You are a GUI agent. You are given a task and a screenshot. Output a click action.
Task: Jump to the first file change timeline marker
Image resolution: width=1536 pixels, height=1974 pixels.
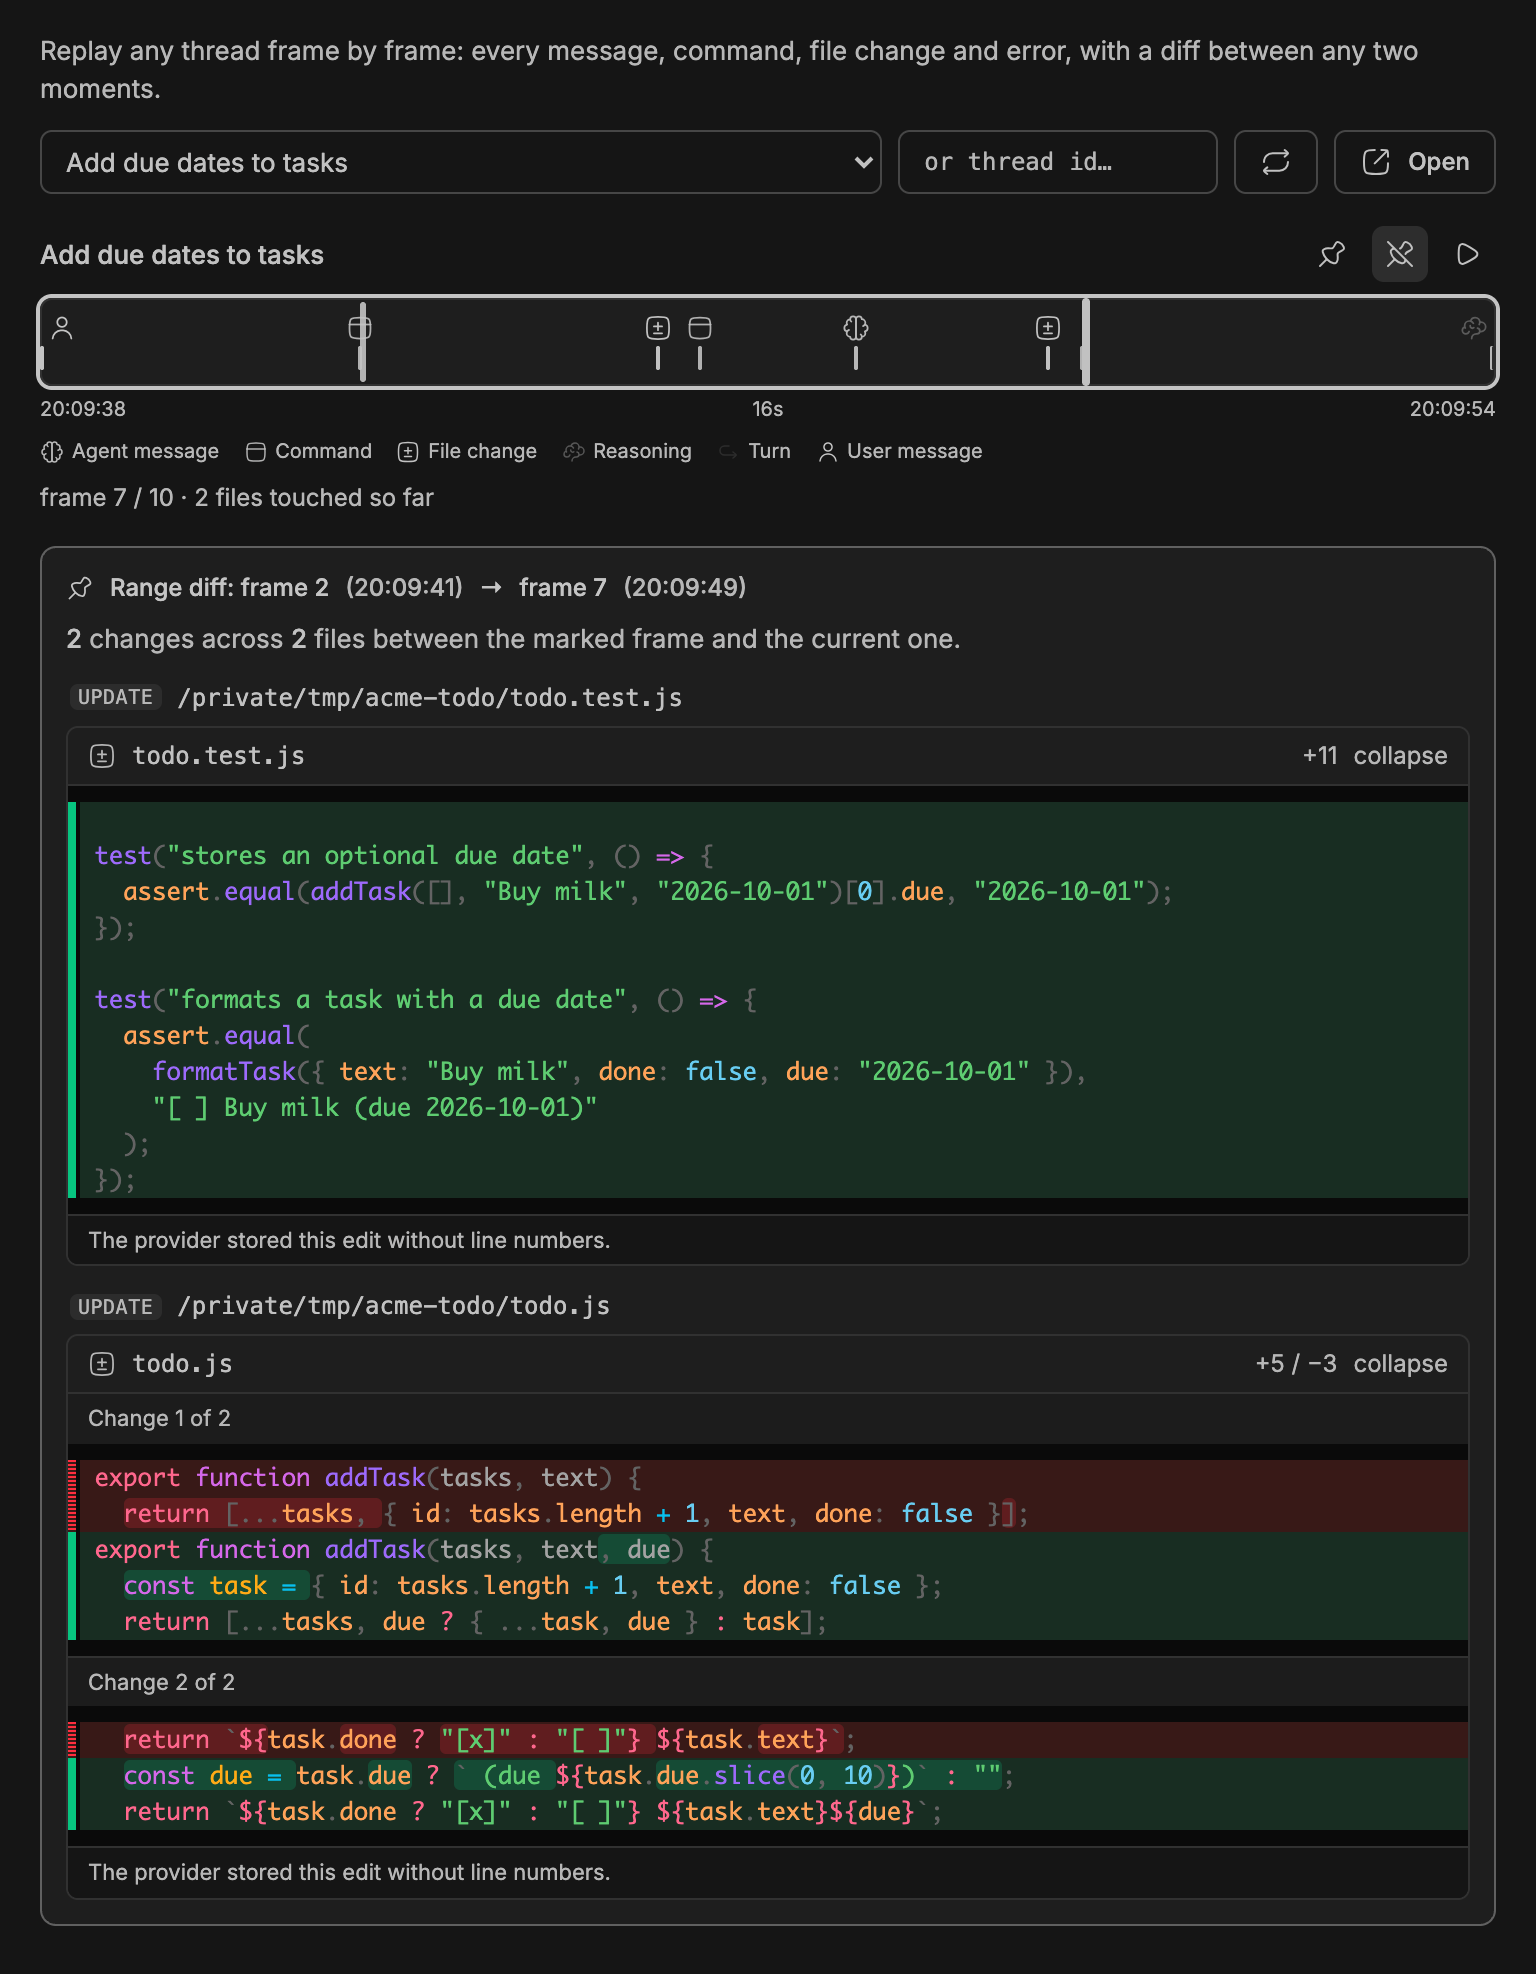(x=658, y=328)
